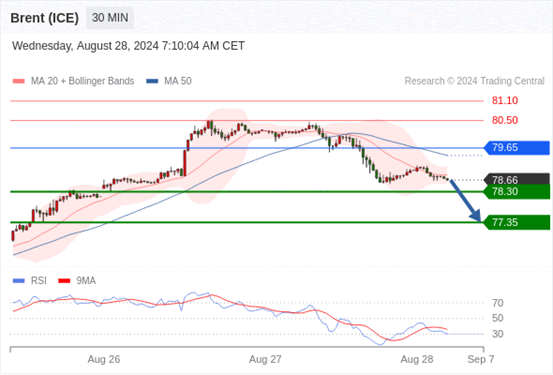Click the green 78.30 support price tag
Viewport: 553px width, 375px height.
click(517, 192)
